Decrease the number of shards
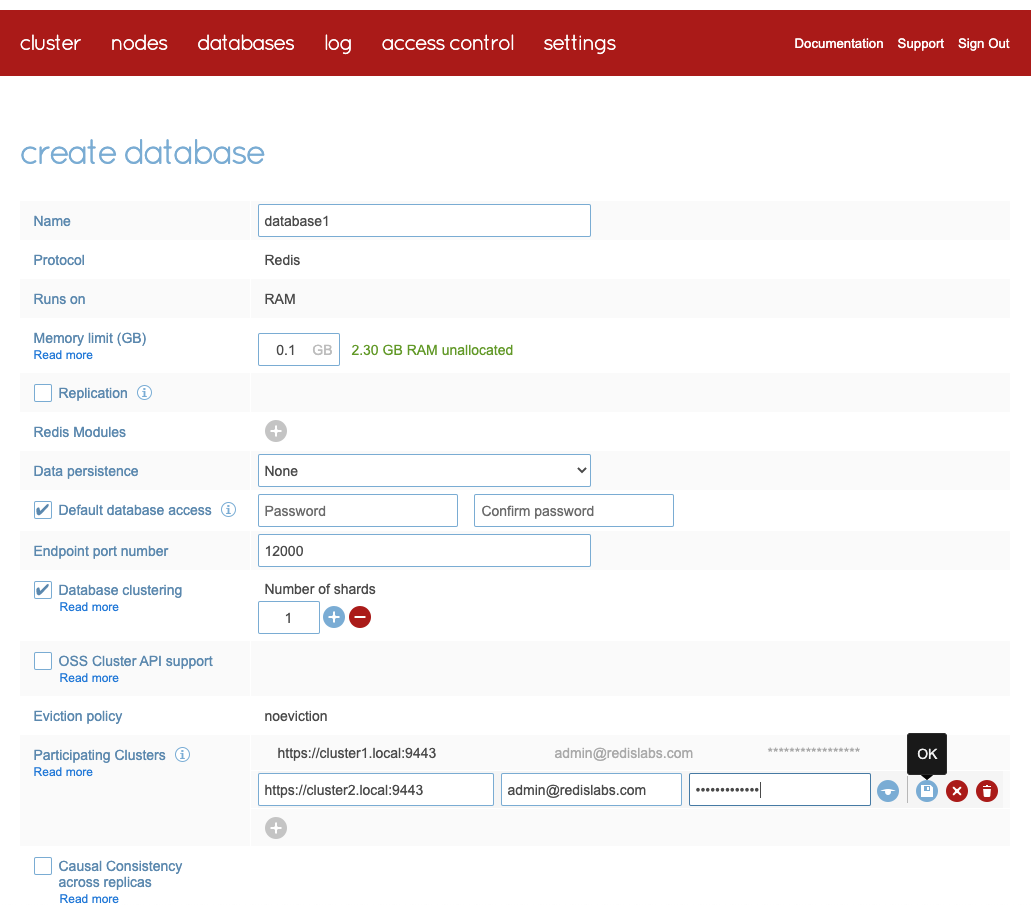The height and width of the screenshot is (905, 1031). 360,617
